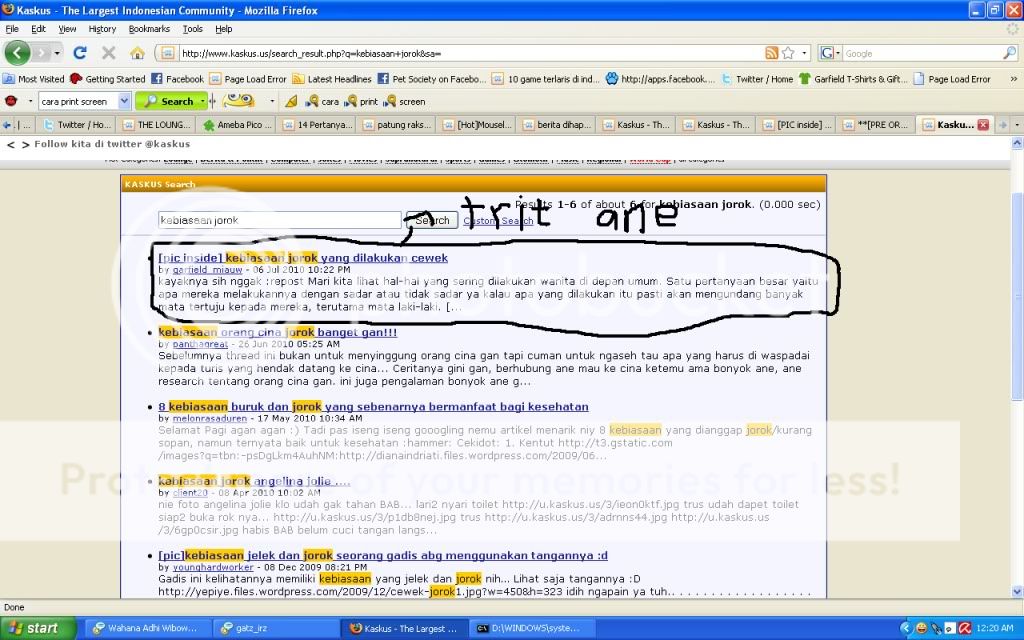Click the green toolbar Search button

[167, 101]
